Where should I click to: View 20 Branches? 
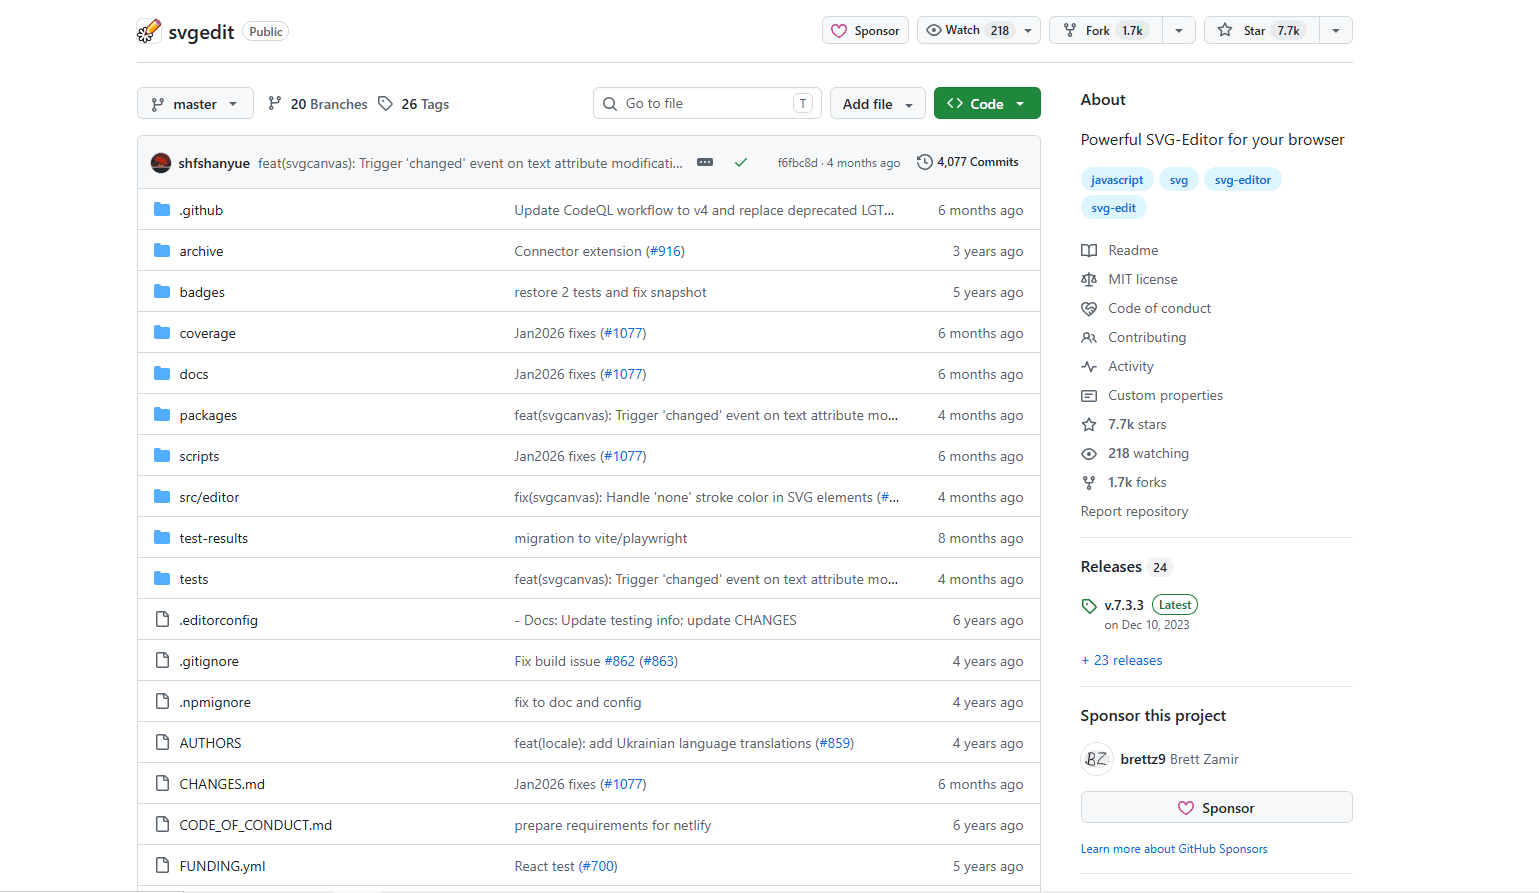pyautogui.click(x=318, y=104)
